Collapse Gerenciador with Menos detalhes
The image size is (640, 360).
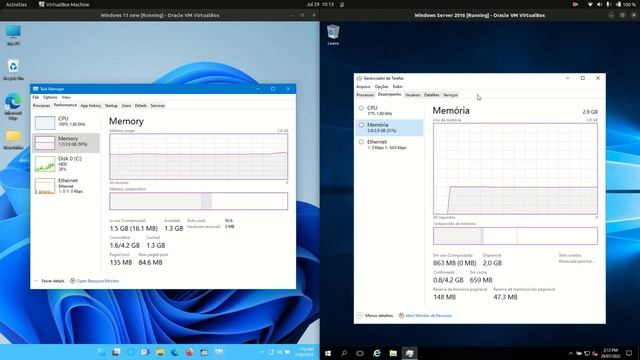click(x=376, y=316)
